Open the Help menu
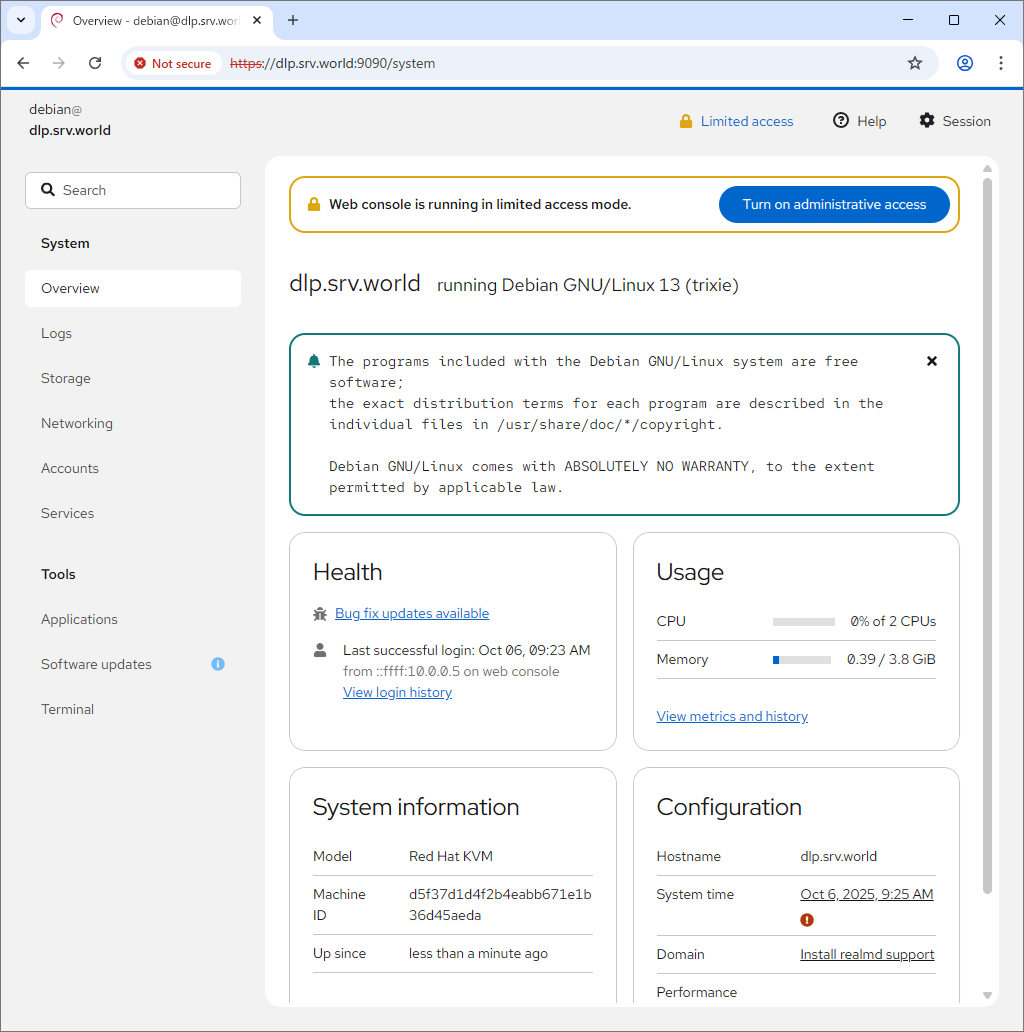1024x1032 pixels. 859,121
